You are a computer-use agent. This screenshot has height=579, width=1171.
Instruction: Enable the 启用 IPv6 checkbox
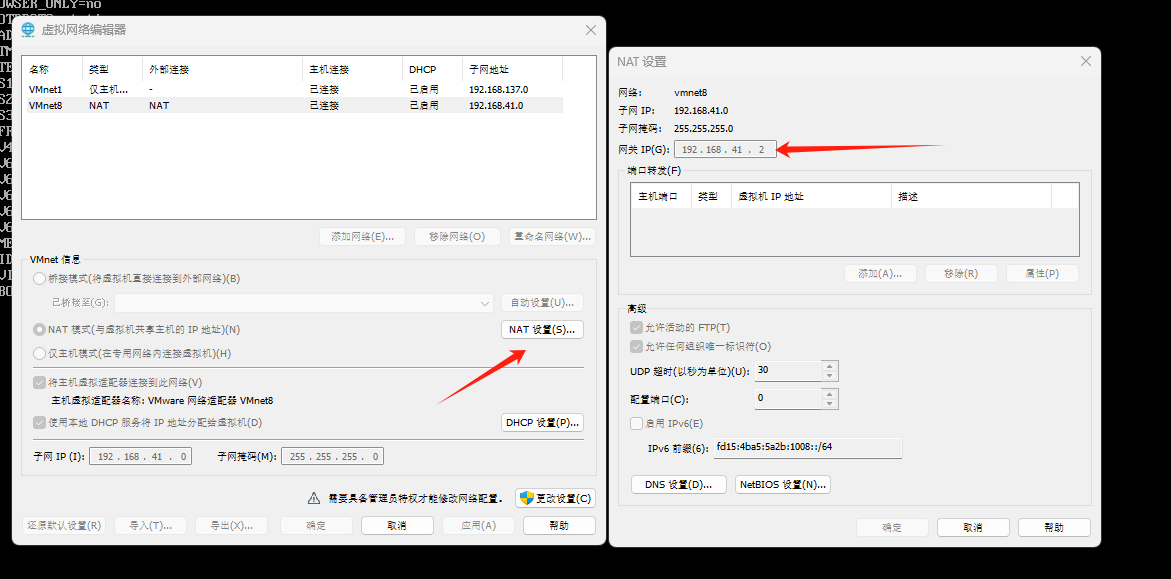636,424
